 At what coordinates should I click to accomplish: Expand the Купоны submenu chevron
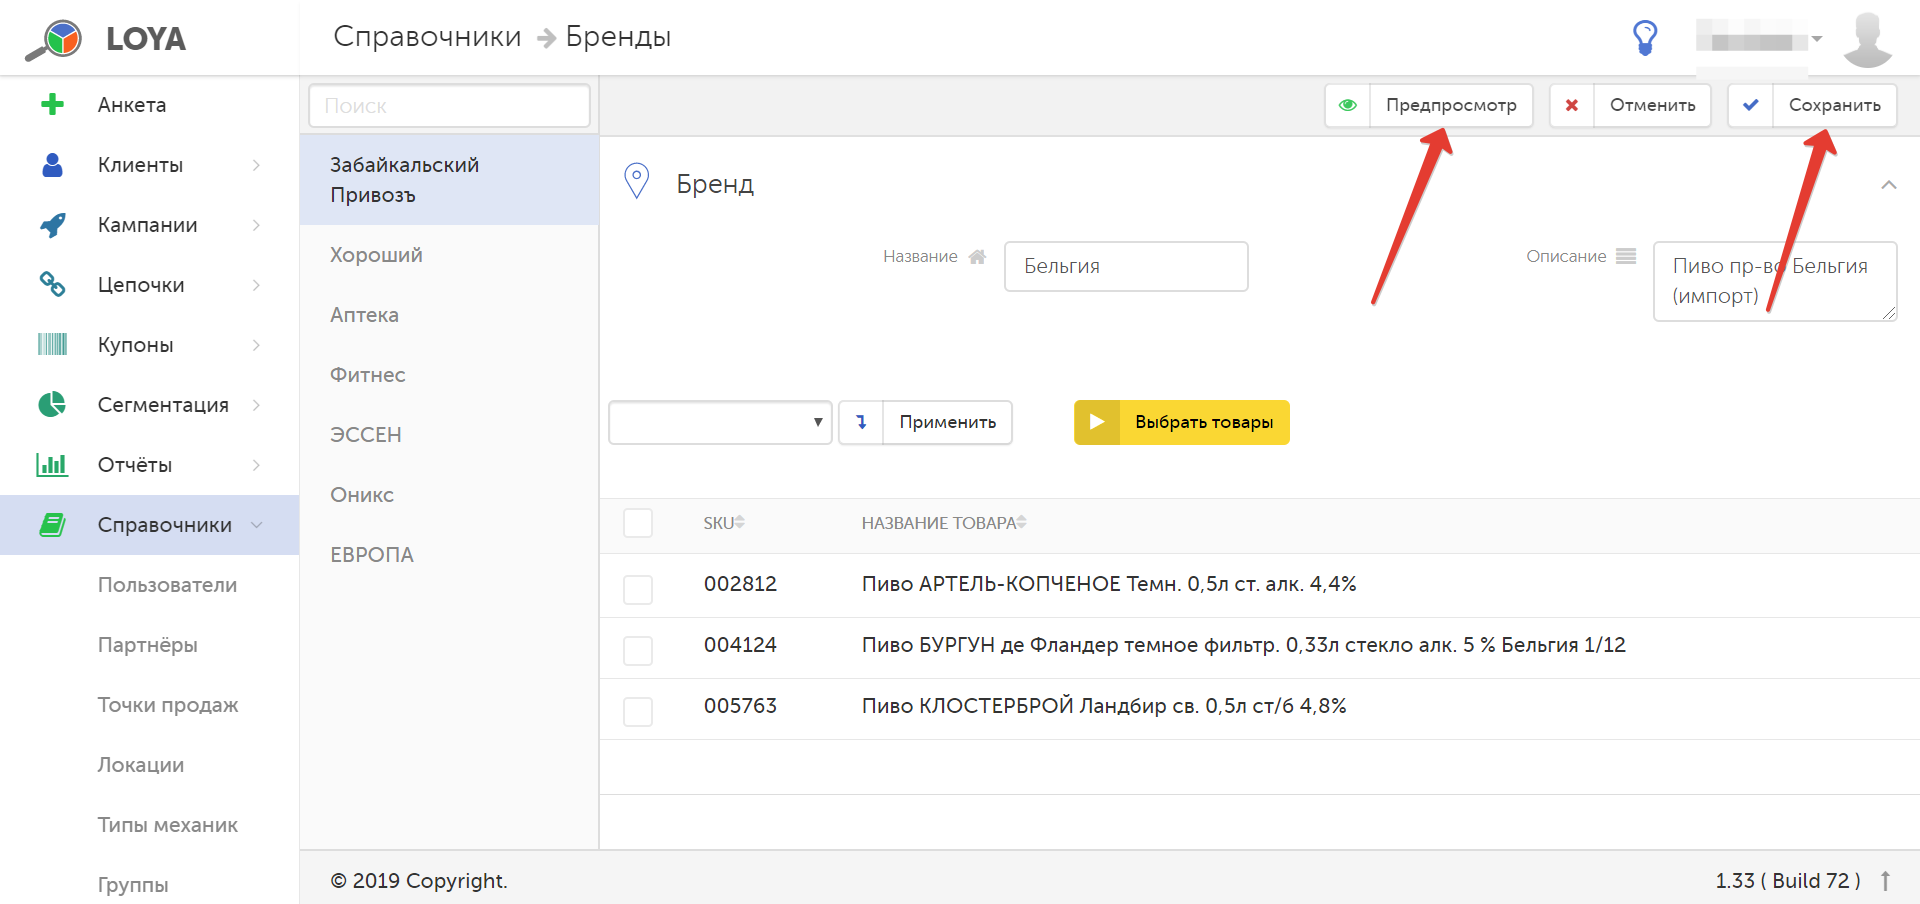click(257, 345)
